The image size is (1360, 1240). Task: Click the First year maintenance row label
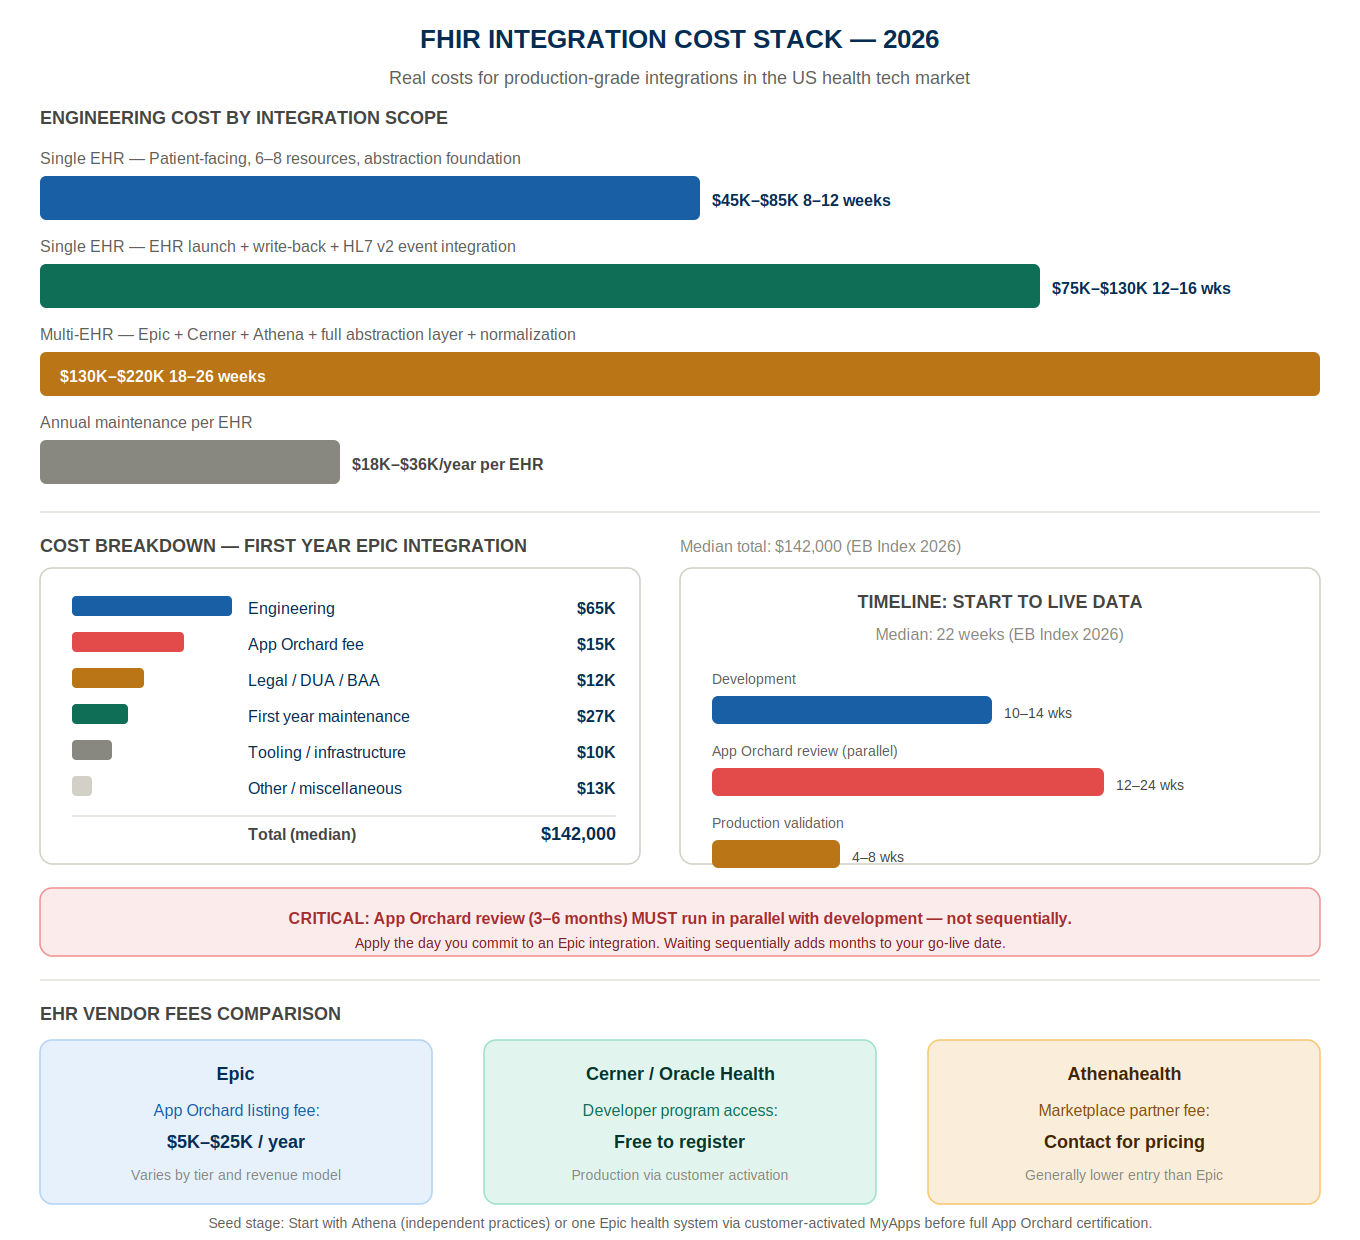[x=329, y=716]
